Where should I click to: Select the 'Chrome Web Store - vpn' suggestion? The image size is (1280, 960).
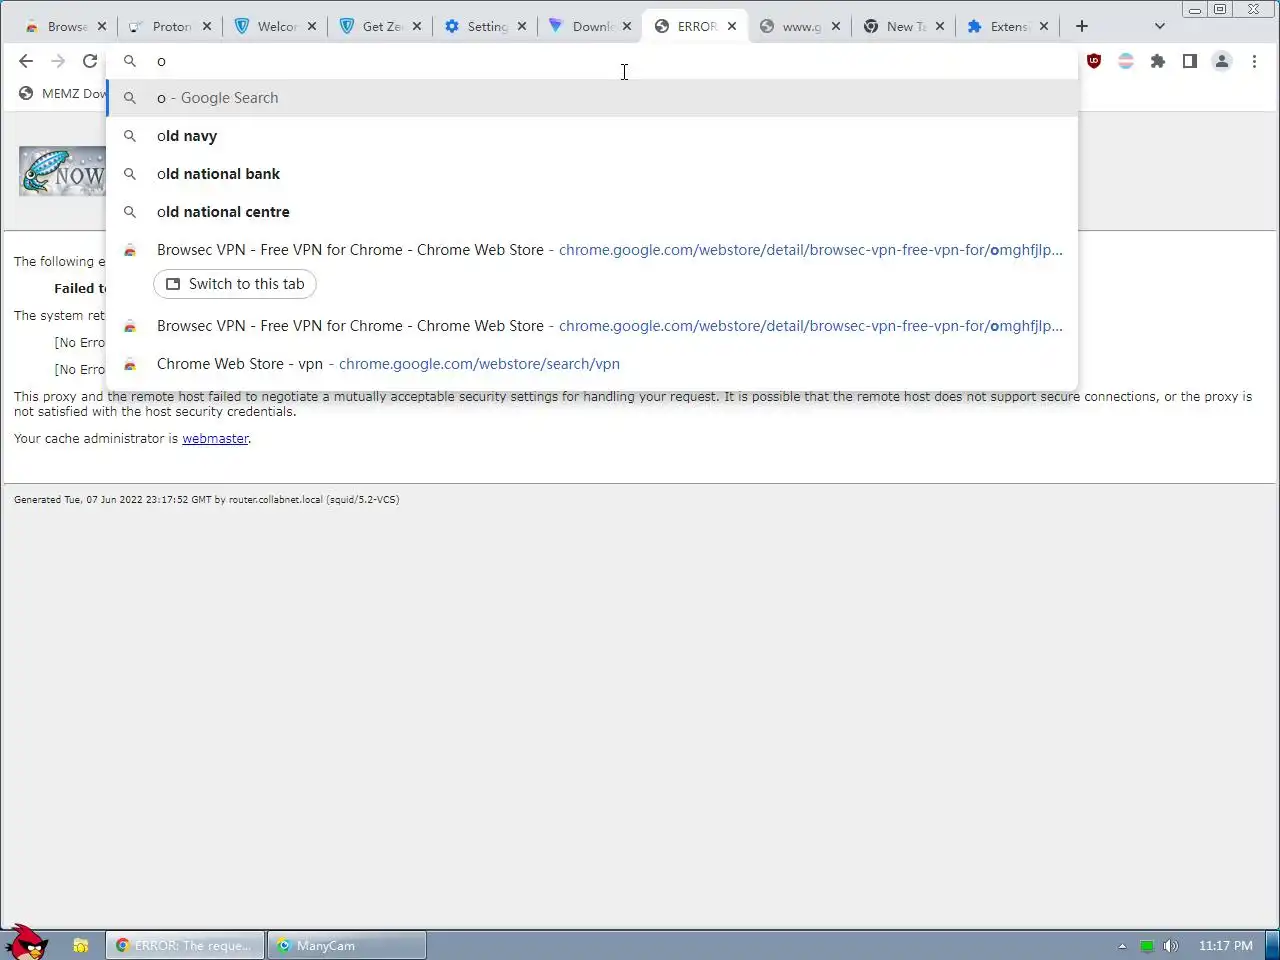[x=592, y=364]
